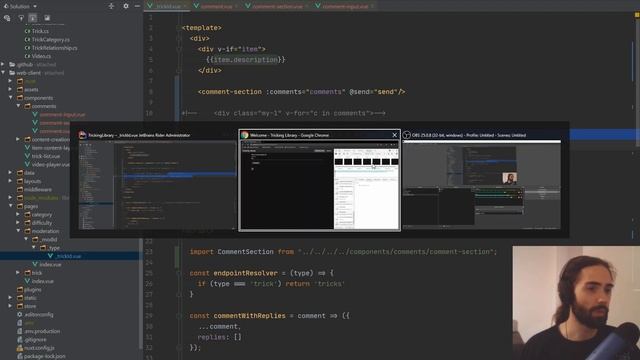Image resolution: width=640 pixels, height=360 pixels.
Task: Click the locate/select opened file crosshair icon
Action: (111, 6)
